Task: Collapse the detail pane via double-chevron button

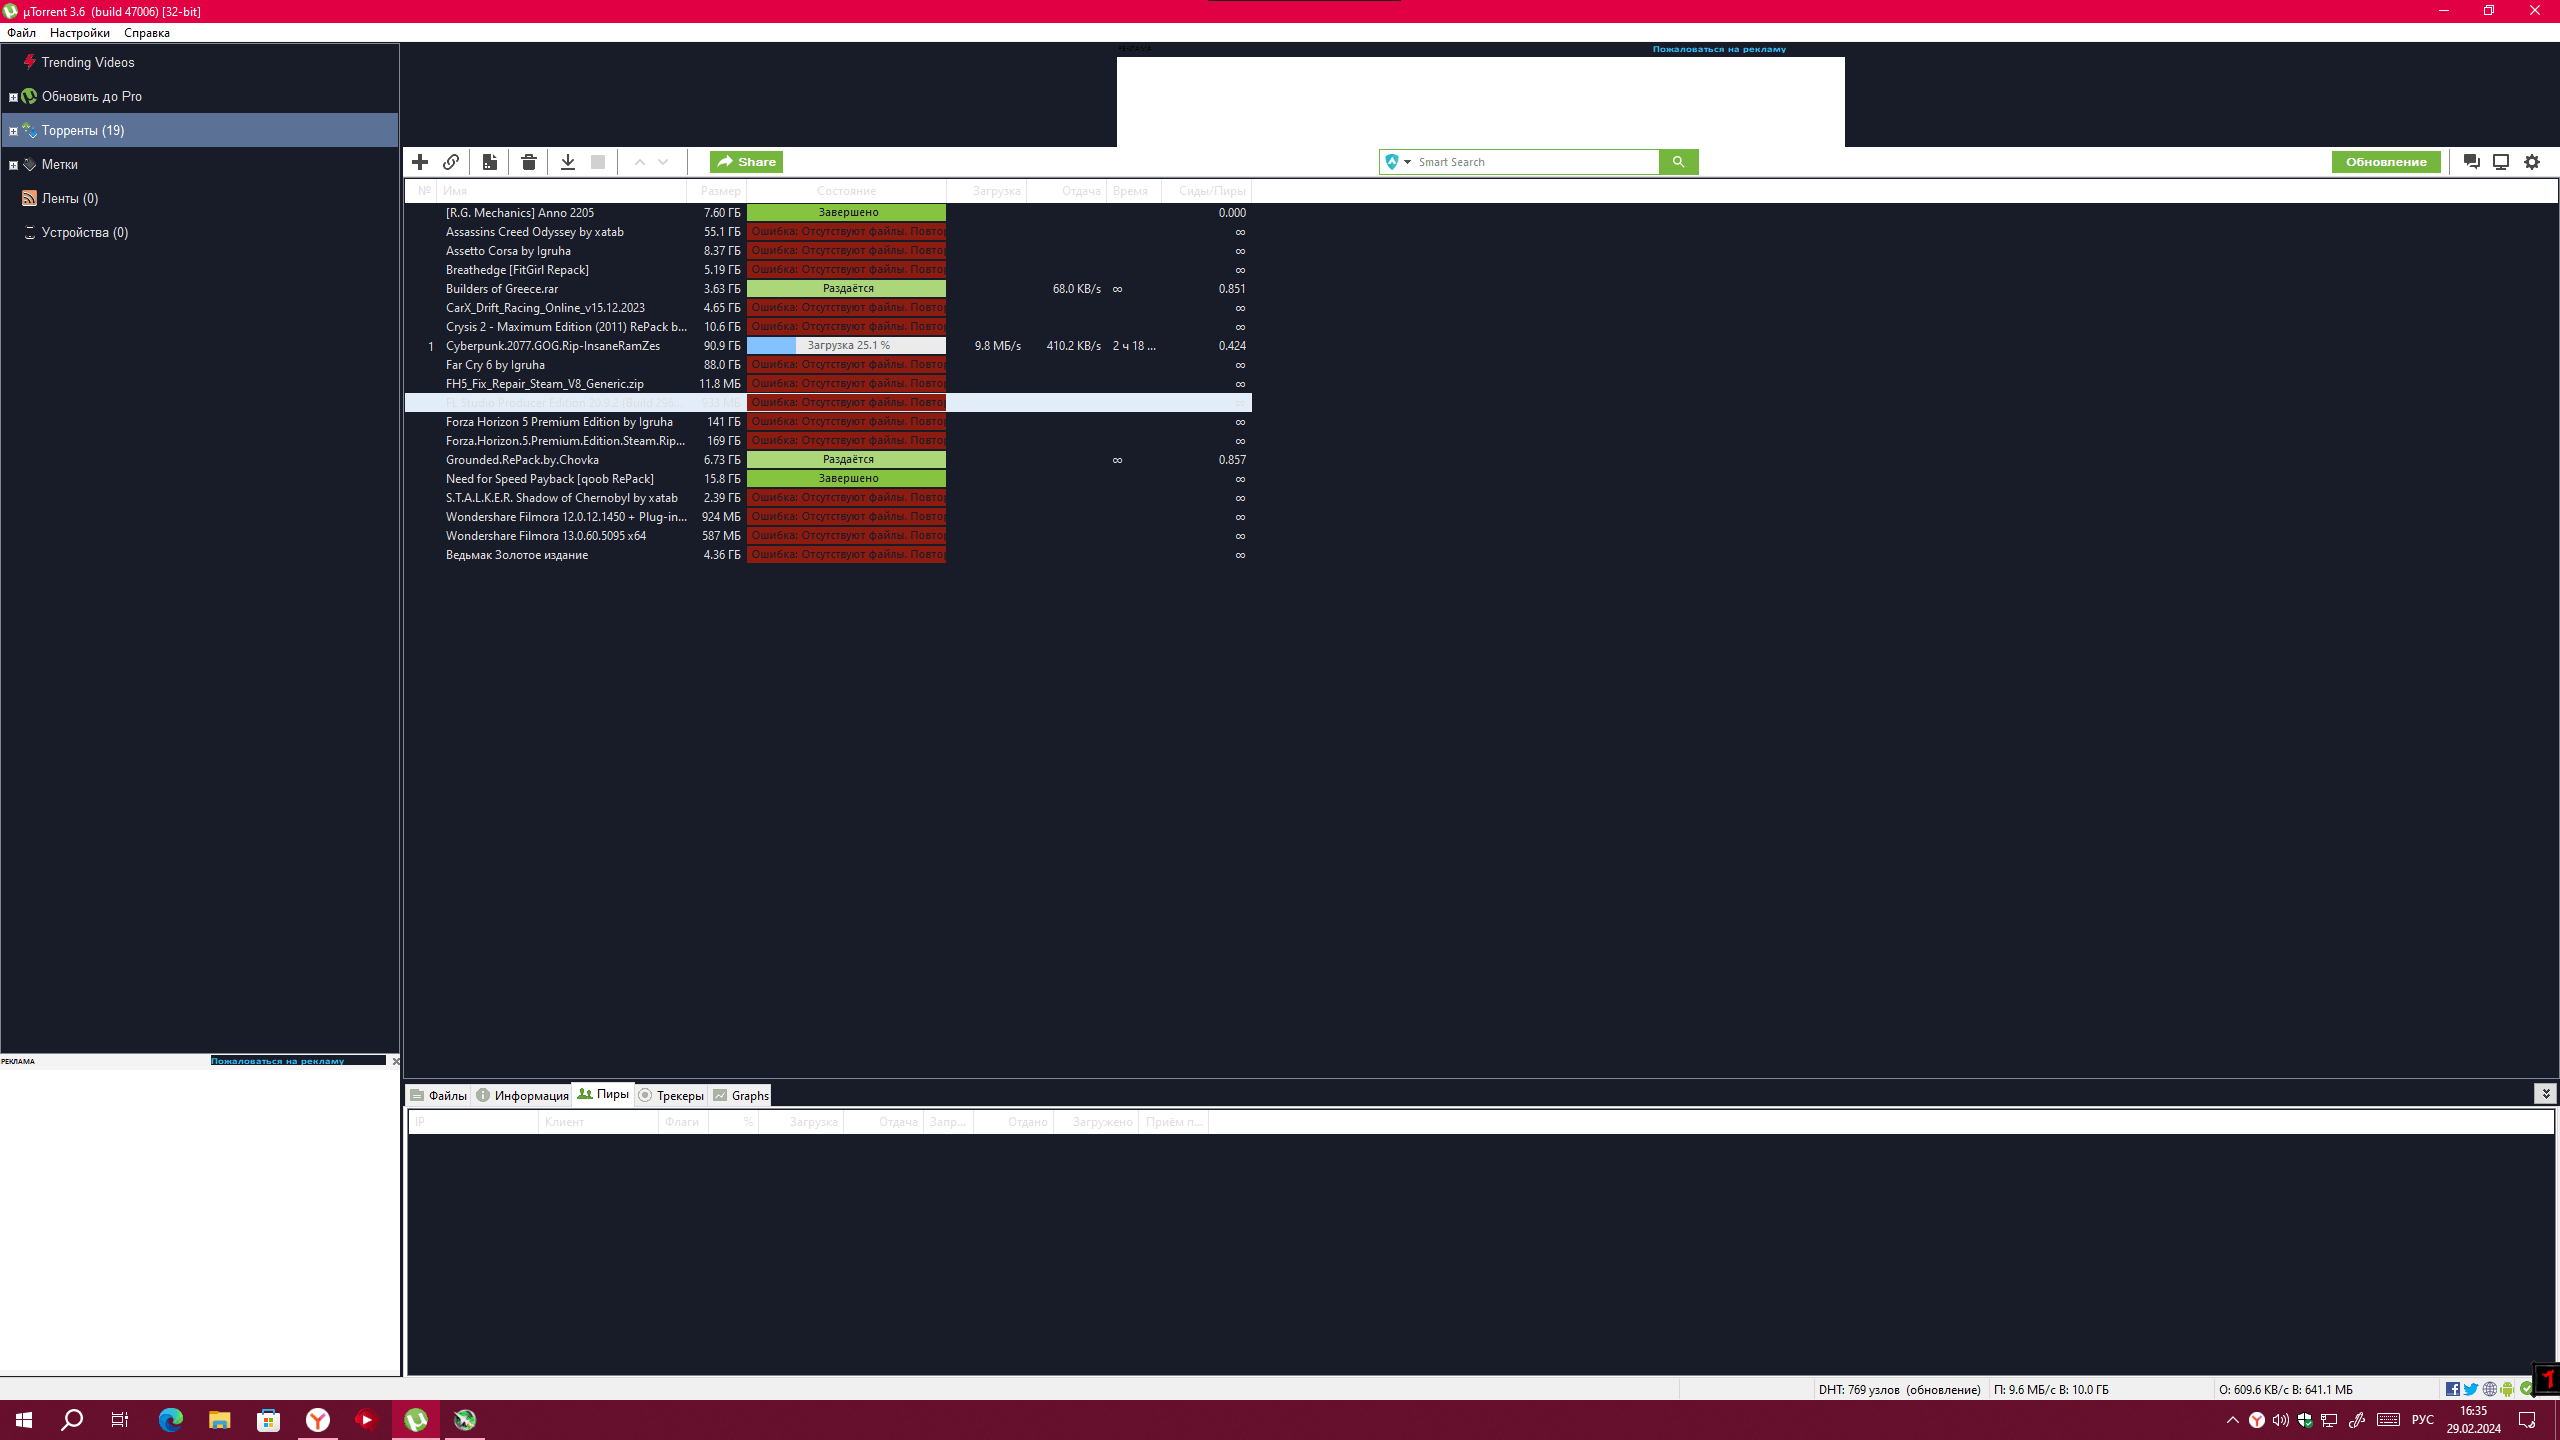Action: click(2545, 1094)
